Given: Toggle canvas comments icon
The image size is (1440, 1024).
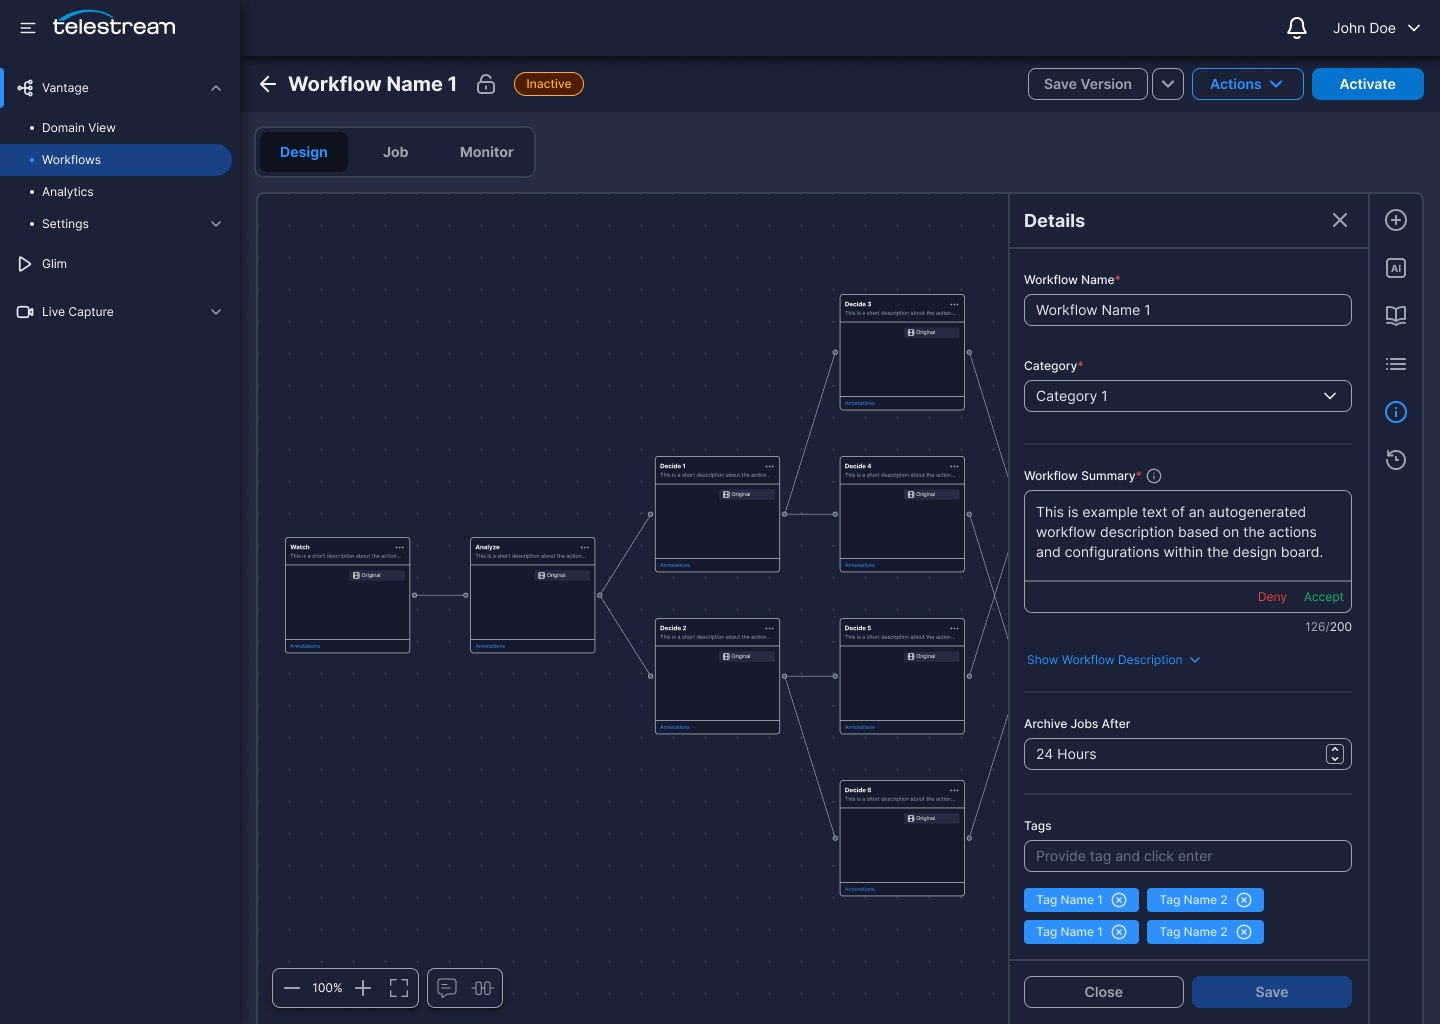Looking at the screenshot, I should pyautogui.click(x=447, y=988).
